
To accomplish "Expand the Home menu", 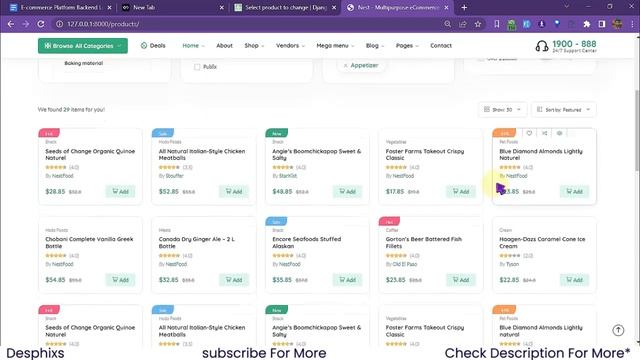I will (193, 46).
